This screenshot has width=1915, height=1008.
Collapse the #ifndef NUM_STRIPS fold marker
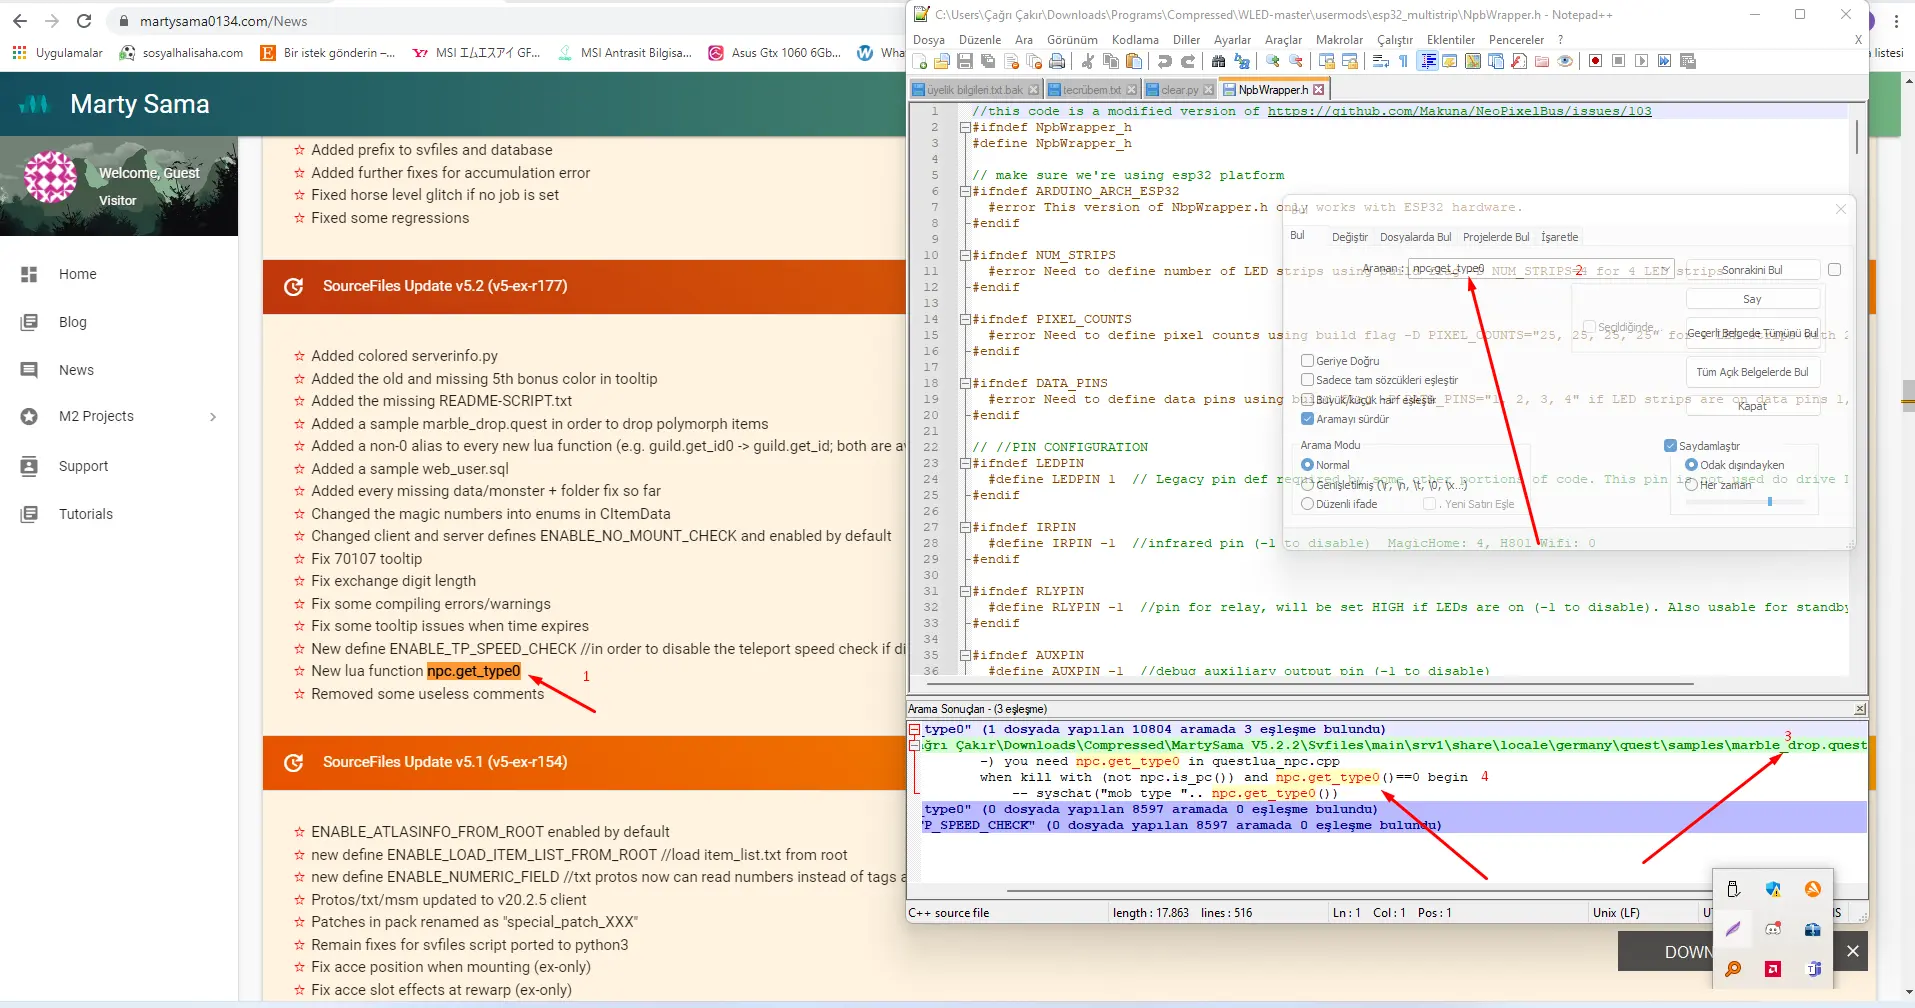(x=965, y=255)
